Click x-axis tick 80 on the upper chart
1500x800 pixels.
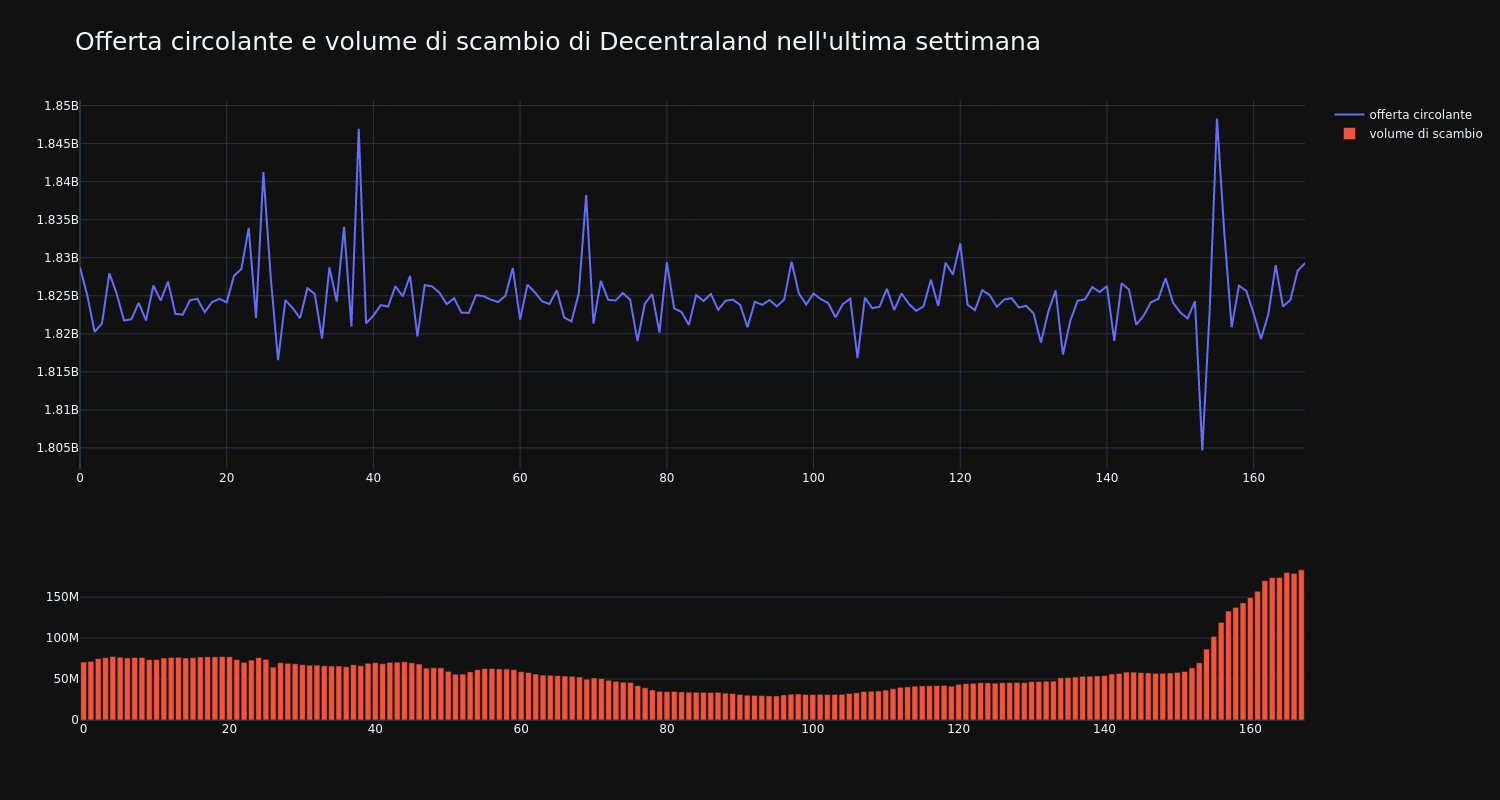click(667, 478)
